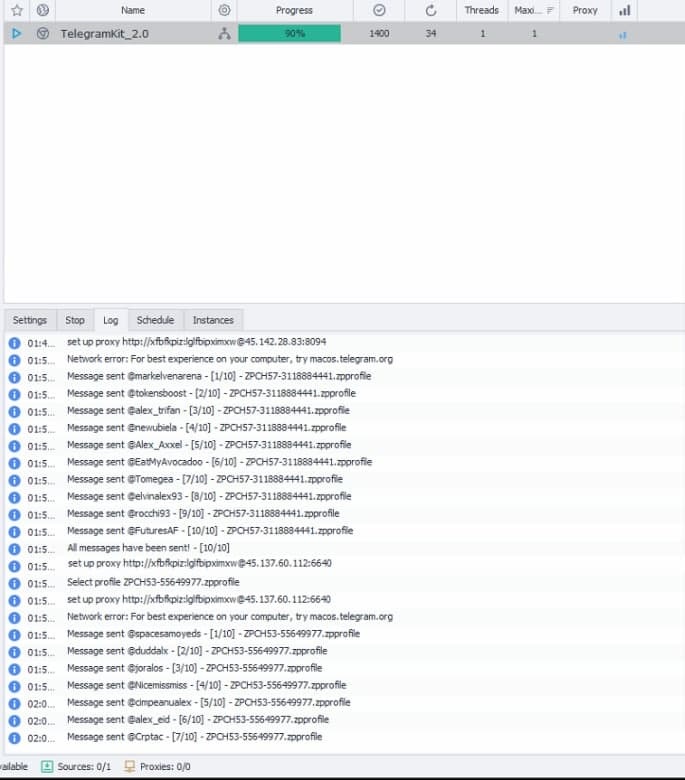Select log line 'Message sent @newubiela - [4/10]'
Screen dimensions: 685x780
pos(206,427)
